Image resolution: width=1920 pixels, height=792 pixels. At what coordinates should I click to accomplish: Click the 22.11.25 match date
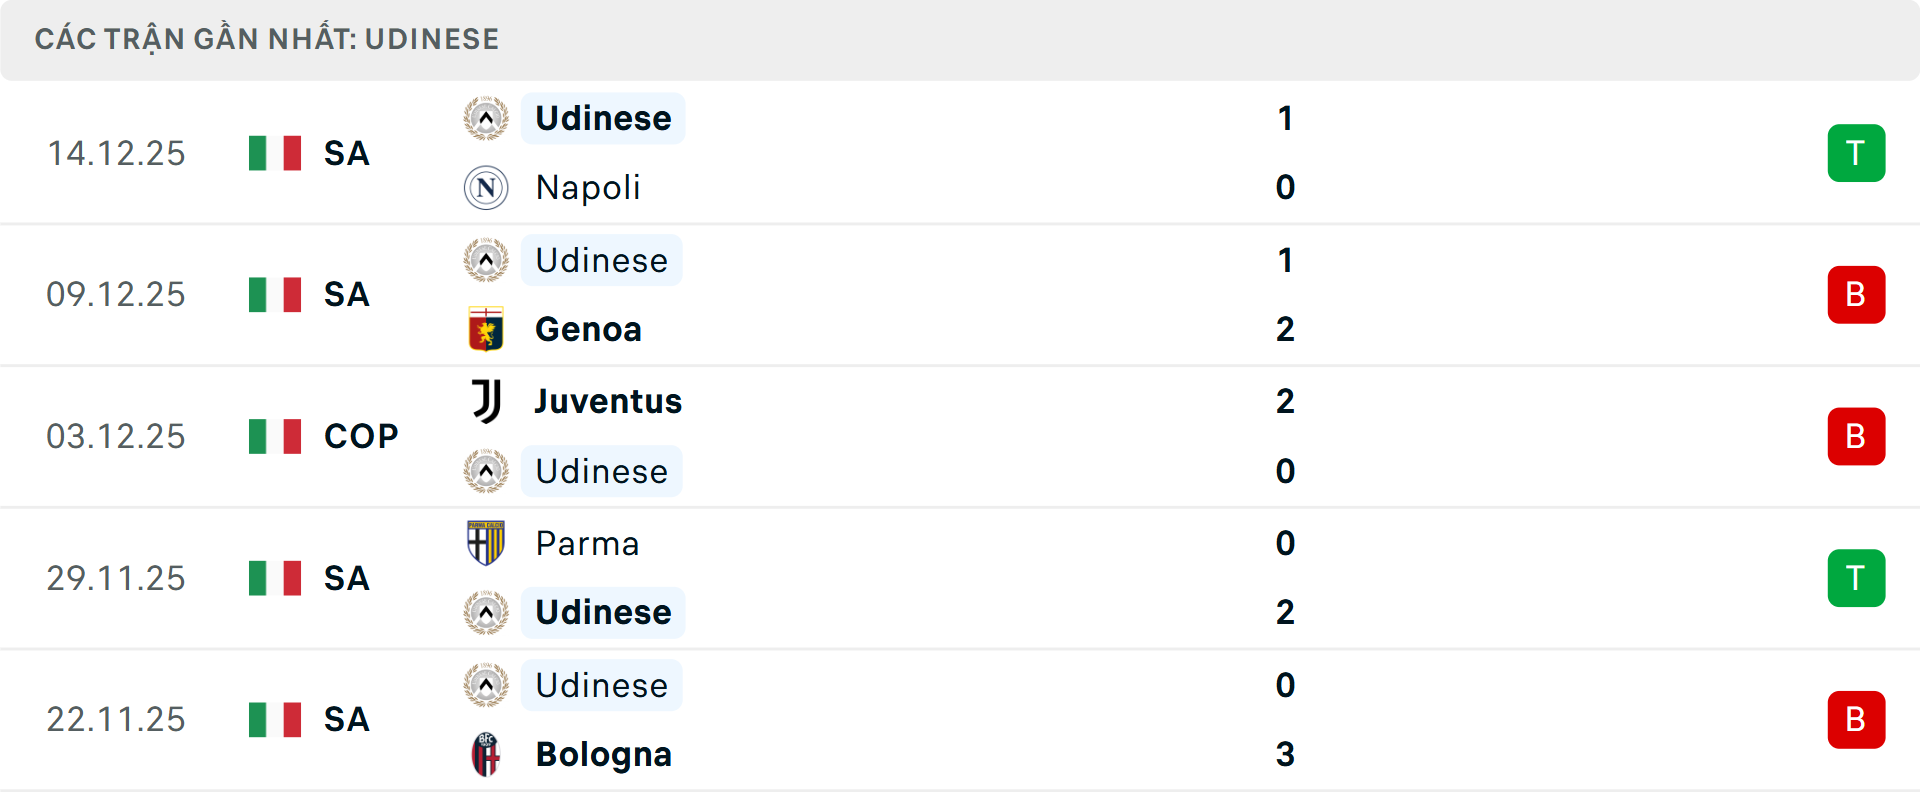click(x=116, y=720)
